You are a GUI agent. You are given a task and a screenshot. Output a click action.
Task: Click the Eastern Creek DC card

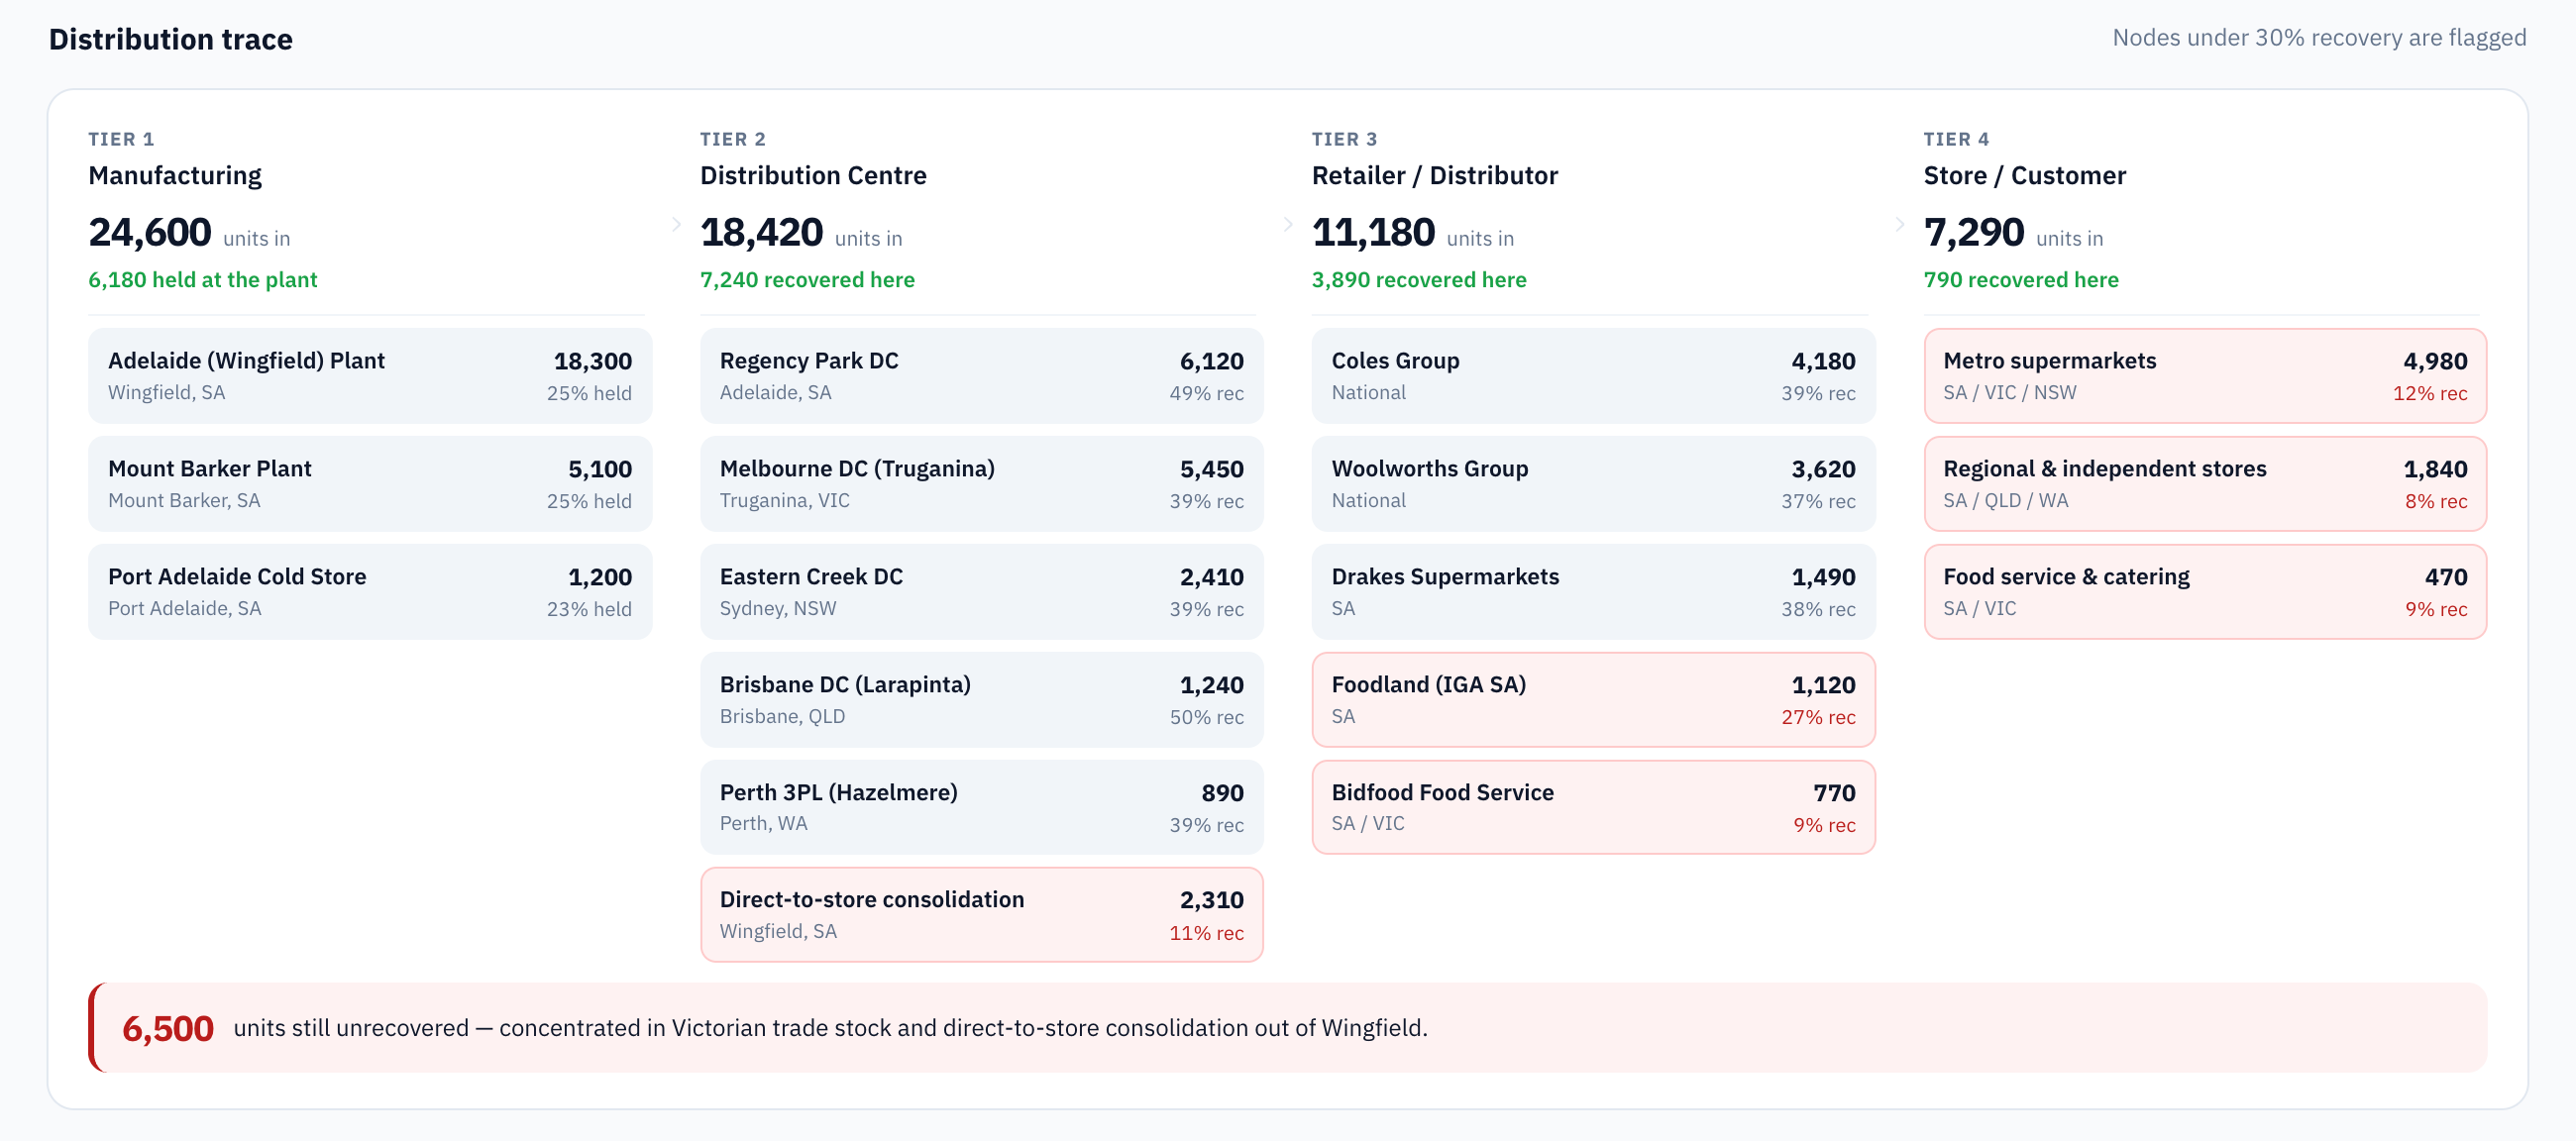[x=982, y=592]
